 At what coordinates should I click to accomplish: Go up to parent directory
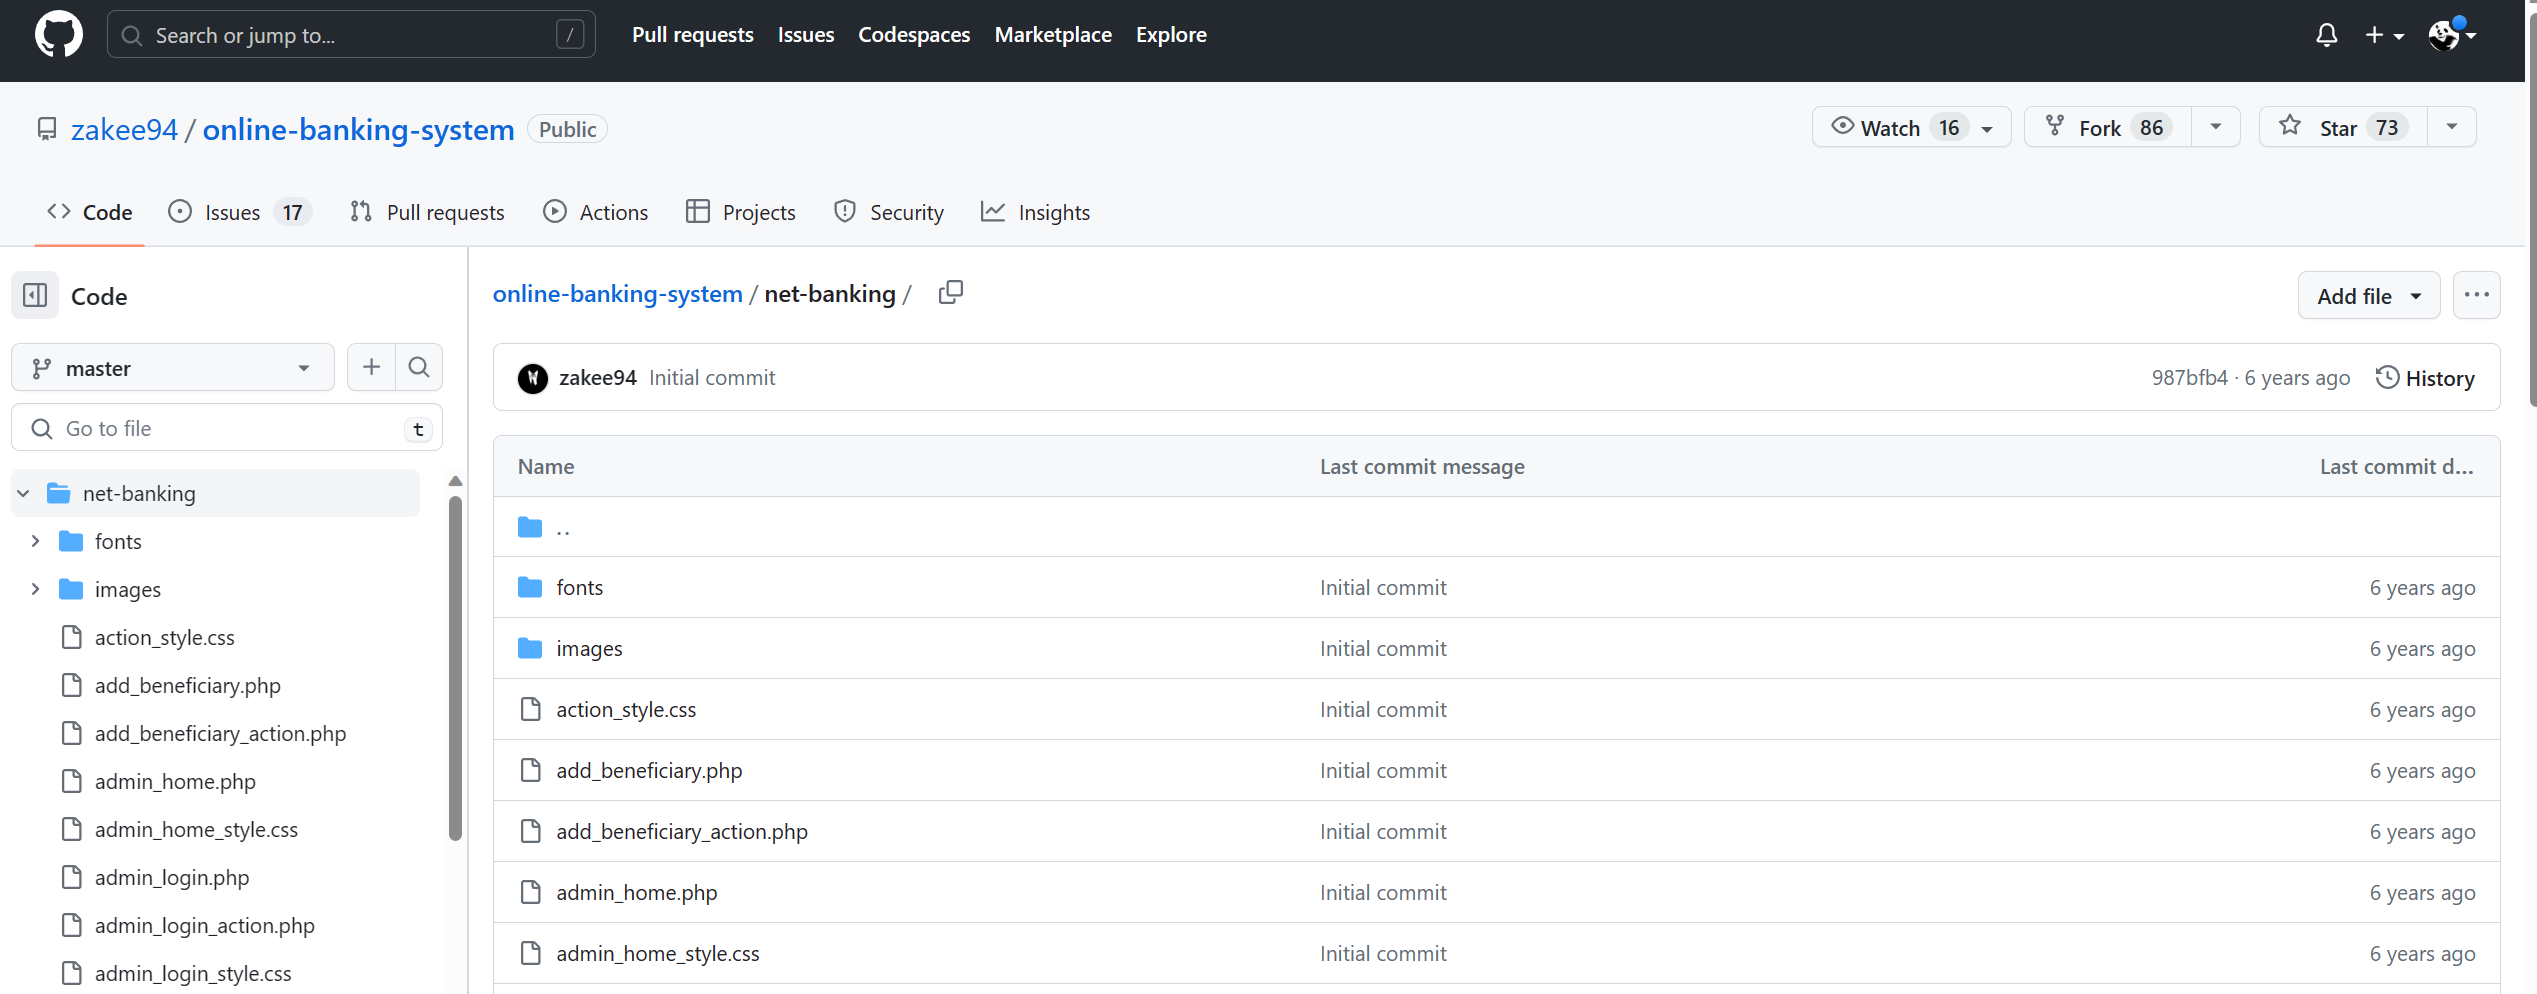click(563, 527)
